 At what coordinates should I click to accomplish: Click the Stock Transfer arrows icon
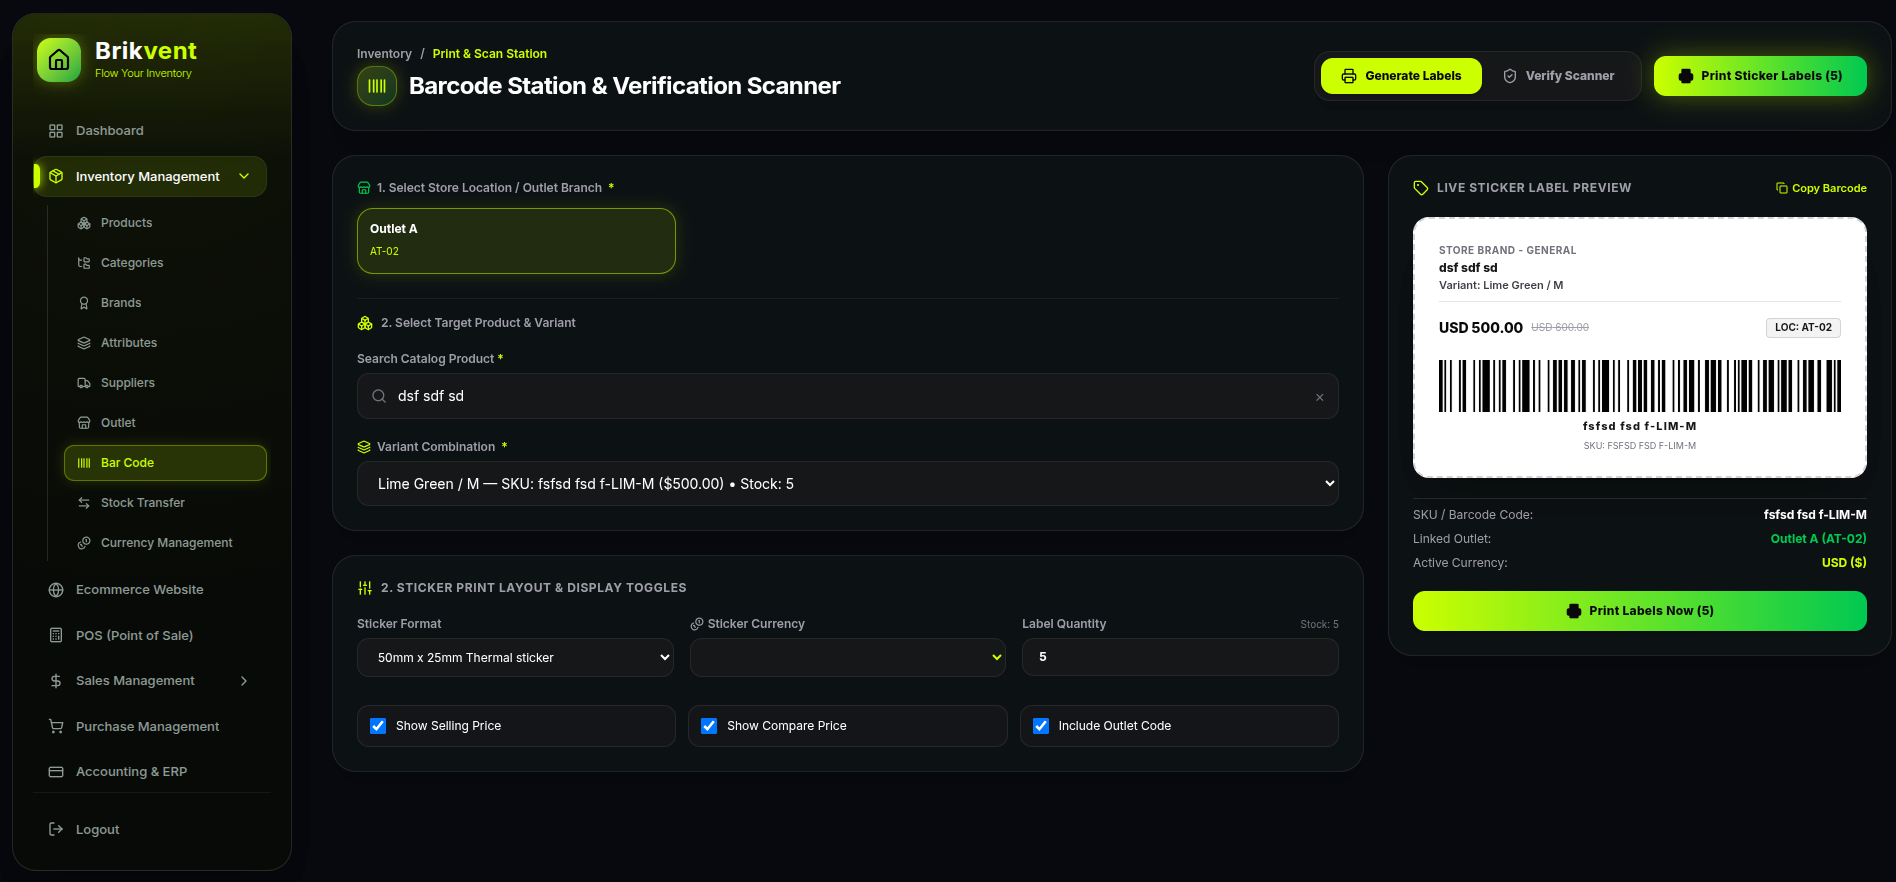click(84, 503)
